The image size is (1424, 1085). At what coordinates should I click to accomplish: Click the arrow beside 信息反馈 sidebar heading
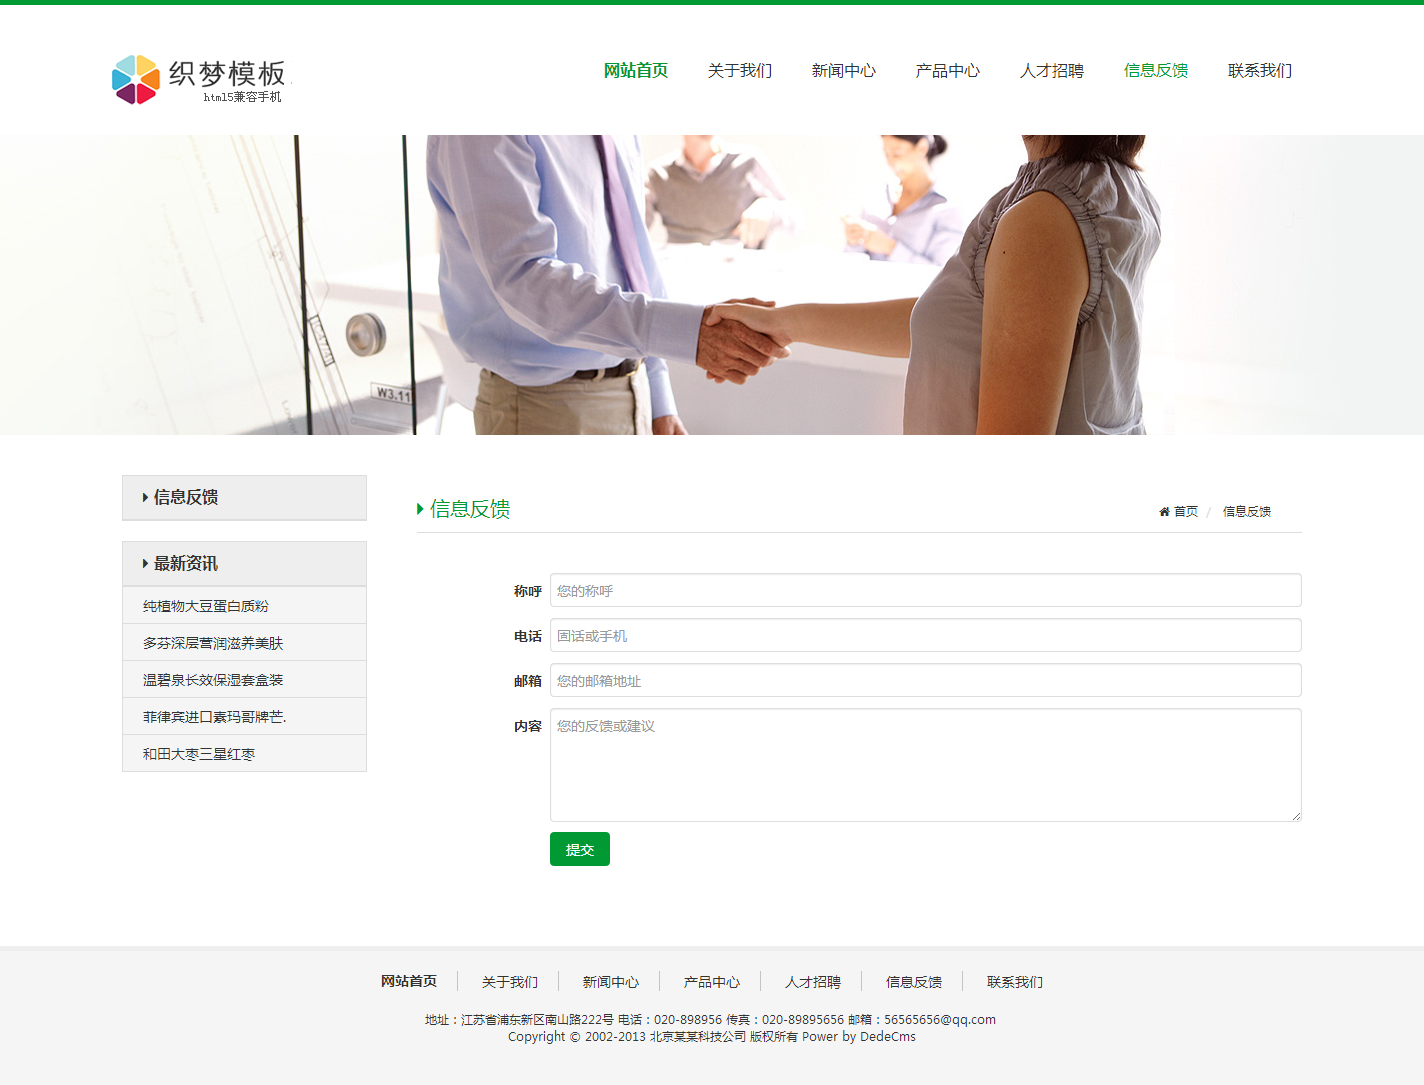pos(145,498)
